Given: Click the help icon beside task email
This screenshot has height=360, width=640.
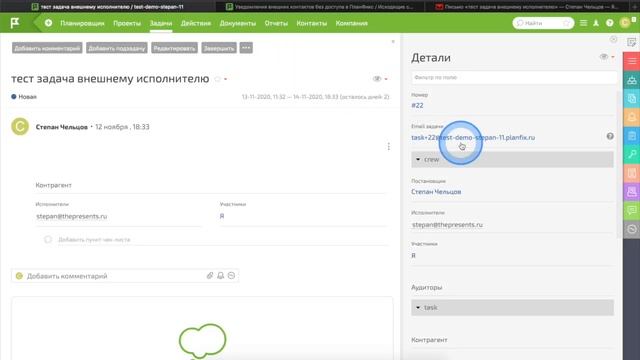Looking at the screenshot, I should coord(610,136).
